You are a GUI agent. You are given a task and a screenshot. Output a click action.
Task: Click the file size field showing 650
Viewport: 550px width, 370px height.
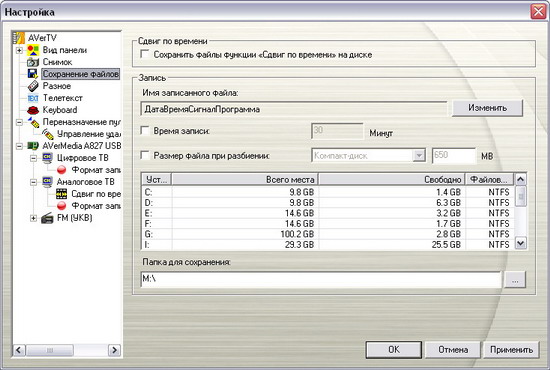[454, 155]
